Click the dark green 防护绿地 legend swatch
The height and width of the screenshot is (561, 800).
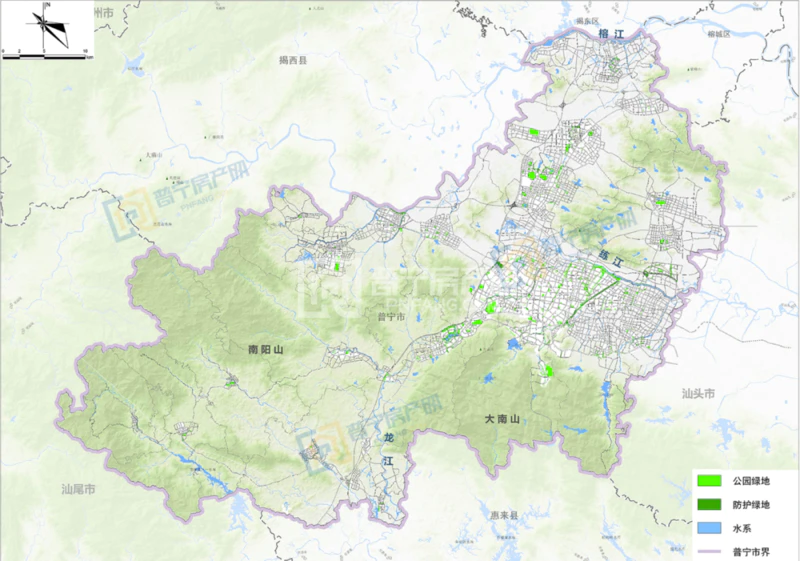pos(710,505)
